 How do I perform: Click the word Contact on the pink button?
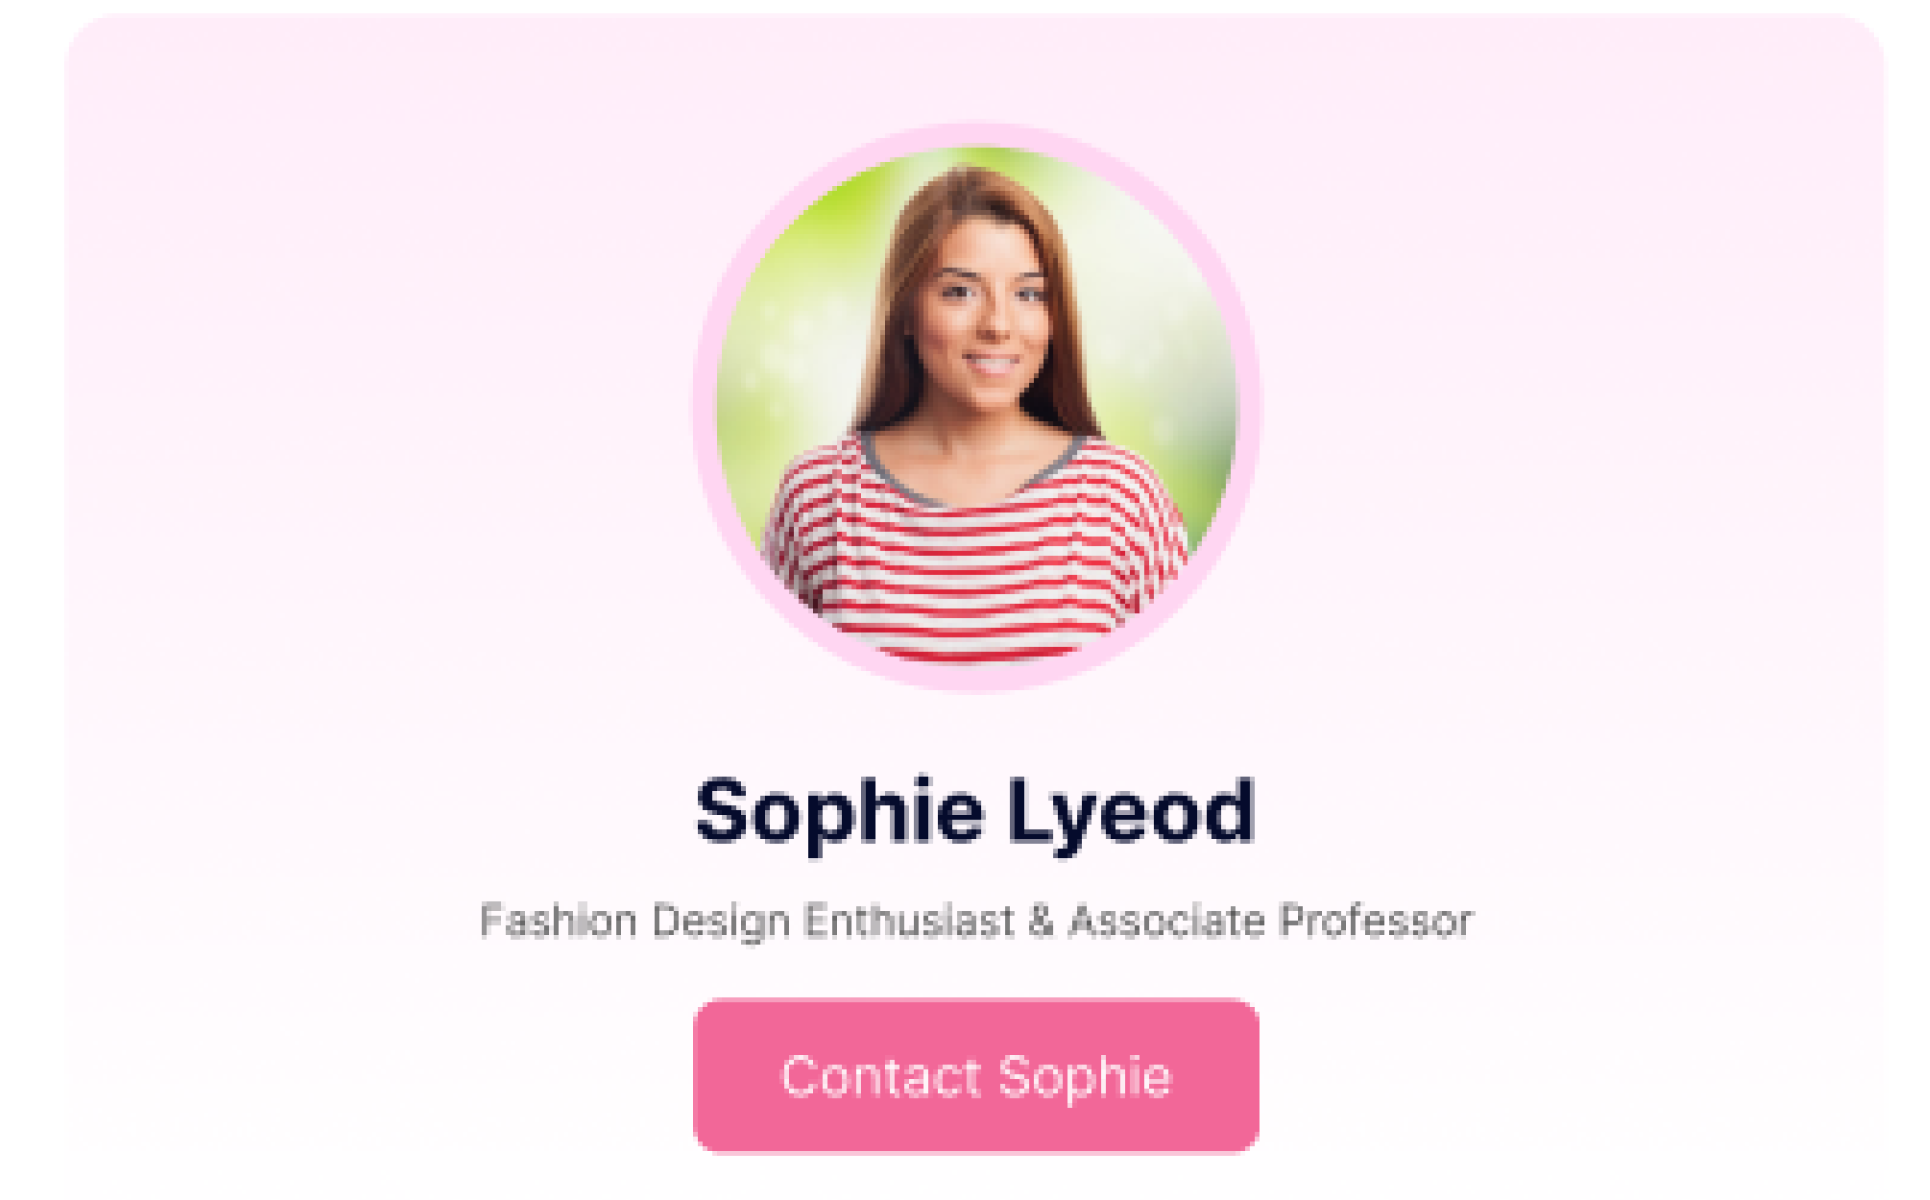tap(881, 1077)
